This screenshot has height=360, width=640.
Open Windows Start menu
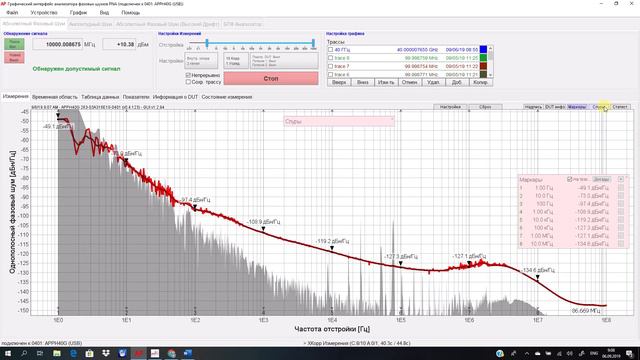[8, 353]
